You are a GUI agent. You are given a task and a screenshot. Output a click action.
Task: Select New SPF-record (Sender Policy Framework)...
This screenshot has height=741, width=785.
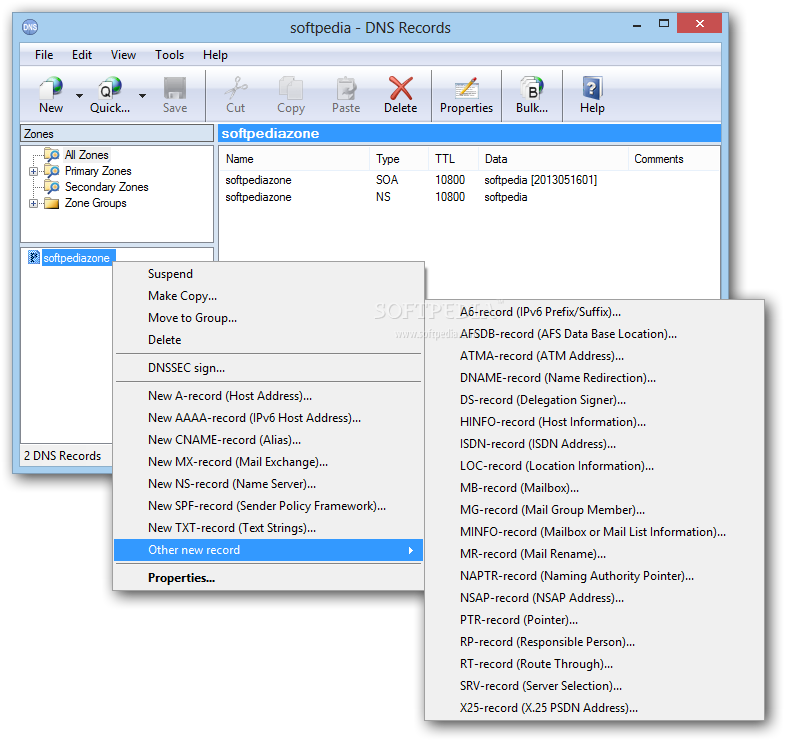click(x=268, y=506)
